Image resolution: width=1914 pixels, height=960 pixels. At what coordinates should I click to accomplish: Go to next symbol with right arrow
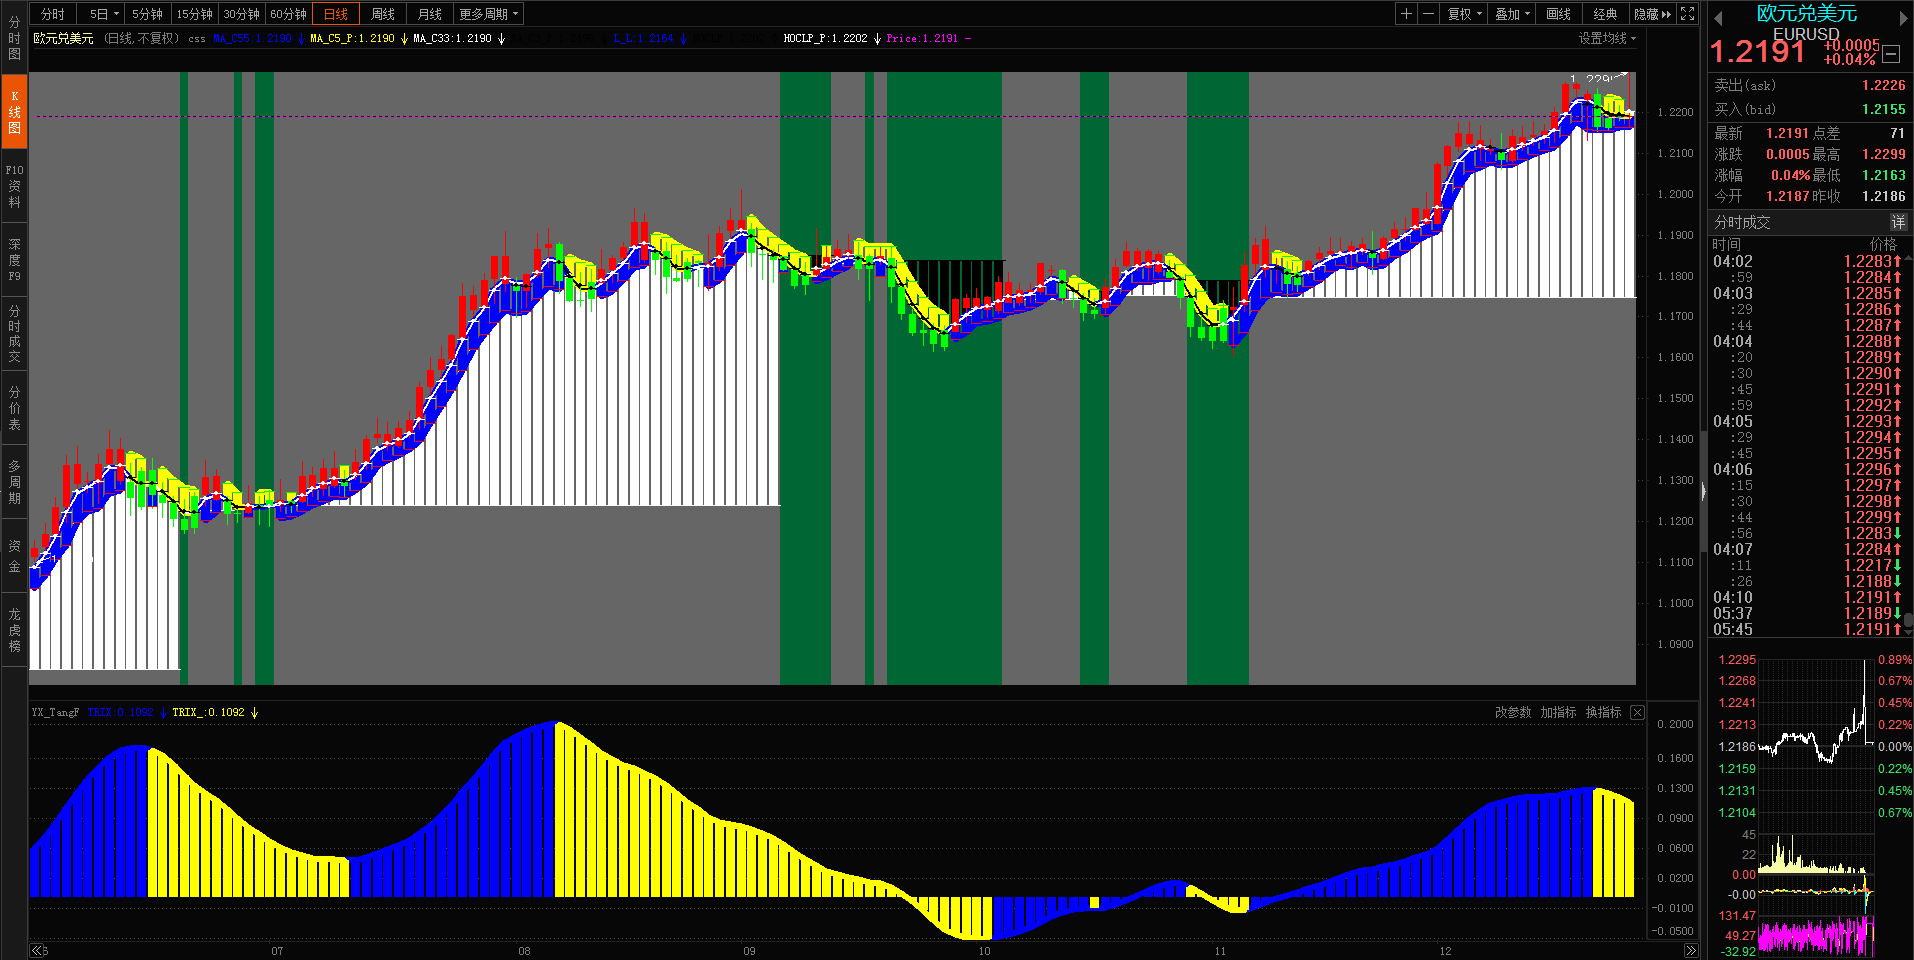pyautogui.click(x=1903, y=17)
